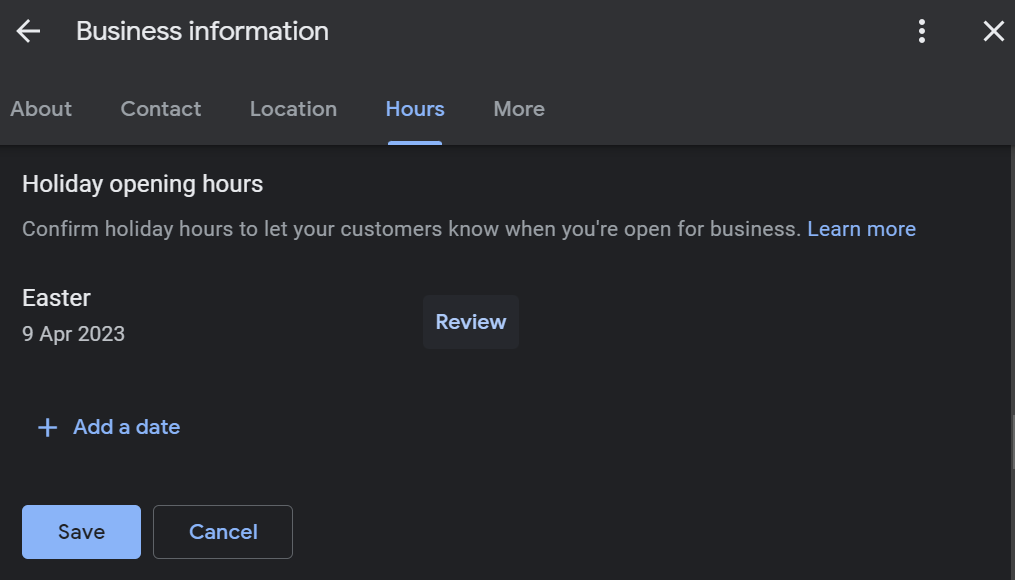Select the Location tab
The height and width of the screenshot is (580, 1015).
(x=293, y=109)
